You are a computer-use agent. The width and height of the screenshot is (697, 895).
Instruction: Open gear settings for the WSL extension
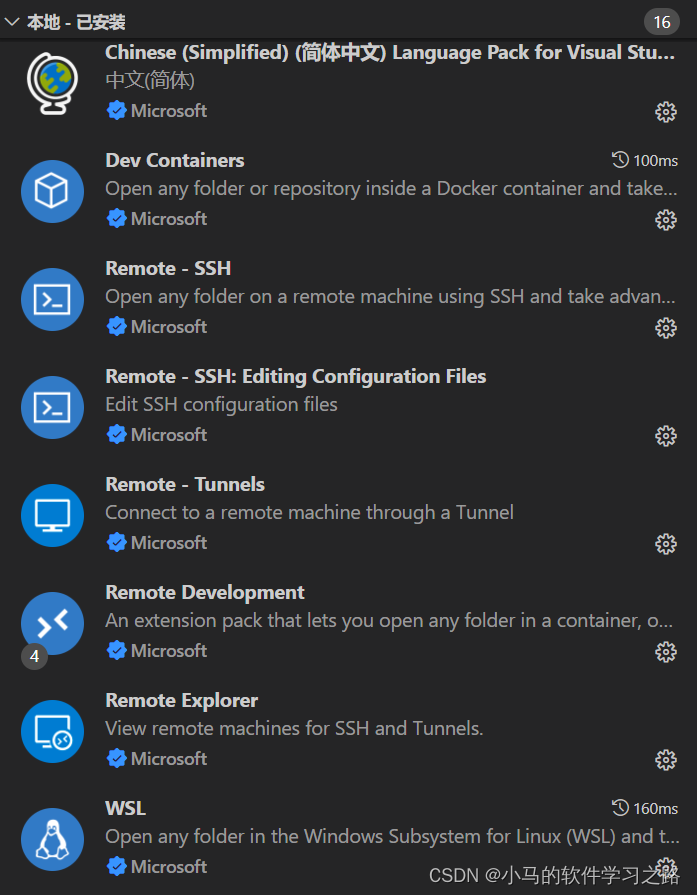pos(666,867)
